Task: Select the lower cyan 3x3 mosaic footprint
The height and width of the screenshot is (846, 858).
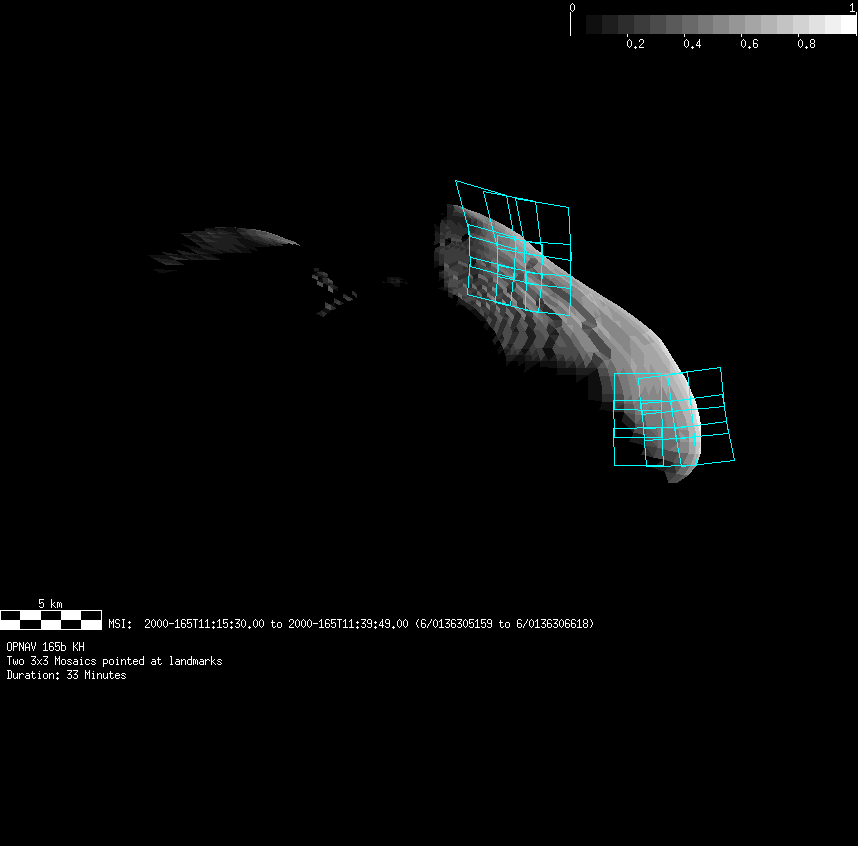Action: (673, 417)
